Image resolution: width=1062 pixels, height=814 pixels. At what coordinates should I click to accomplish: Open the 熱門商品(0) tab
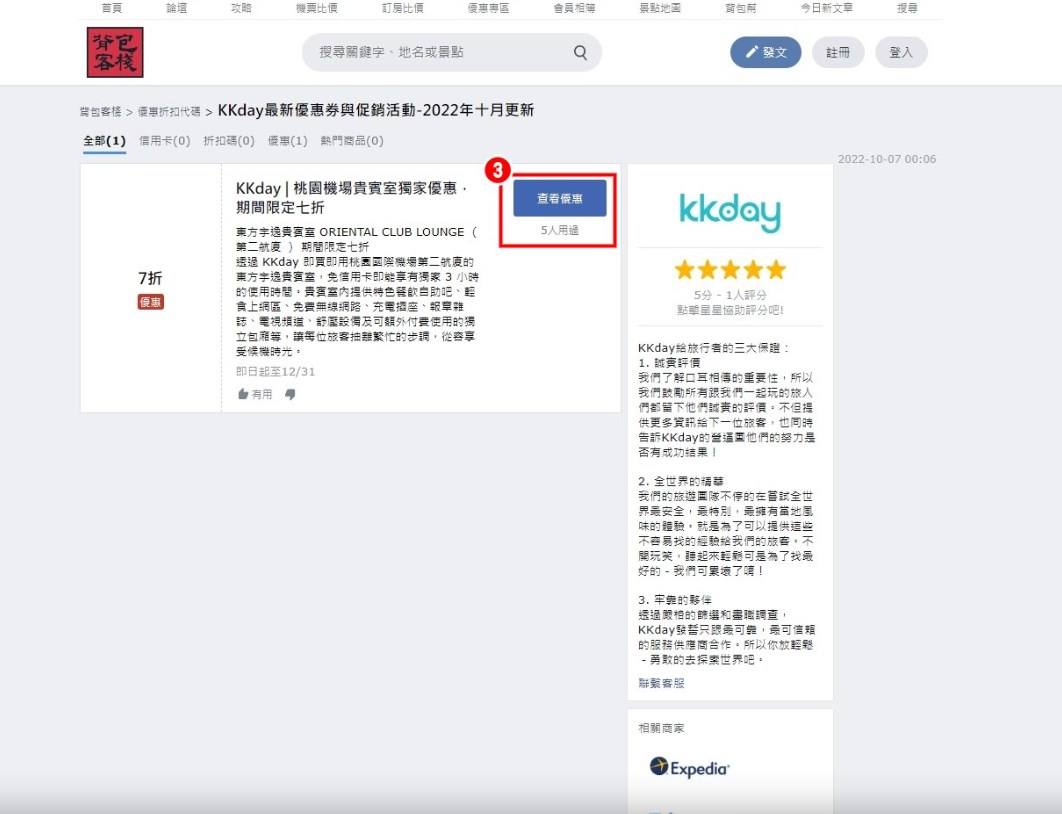coord(351,141)
